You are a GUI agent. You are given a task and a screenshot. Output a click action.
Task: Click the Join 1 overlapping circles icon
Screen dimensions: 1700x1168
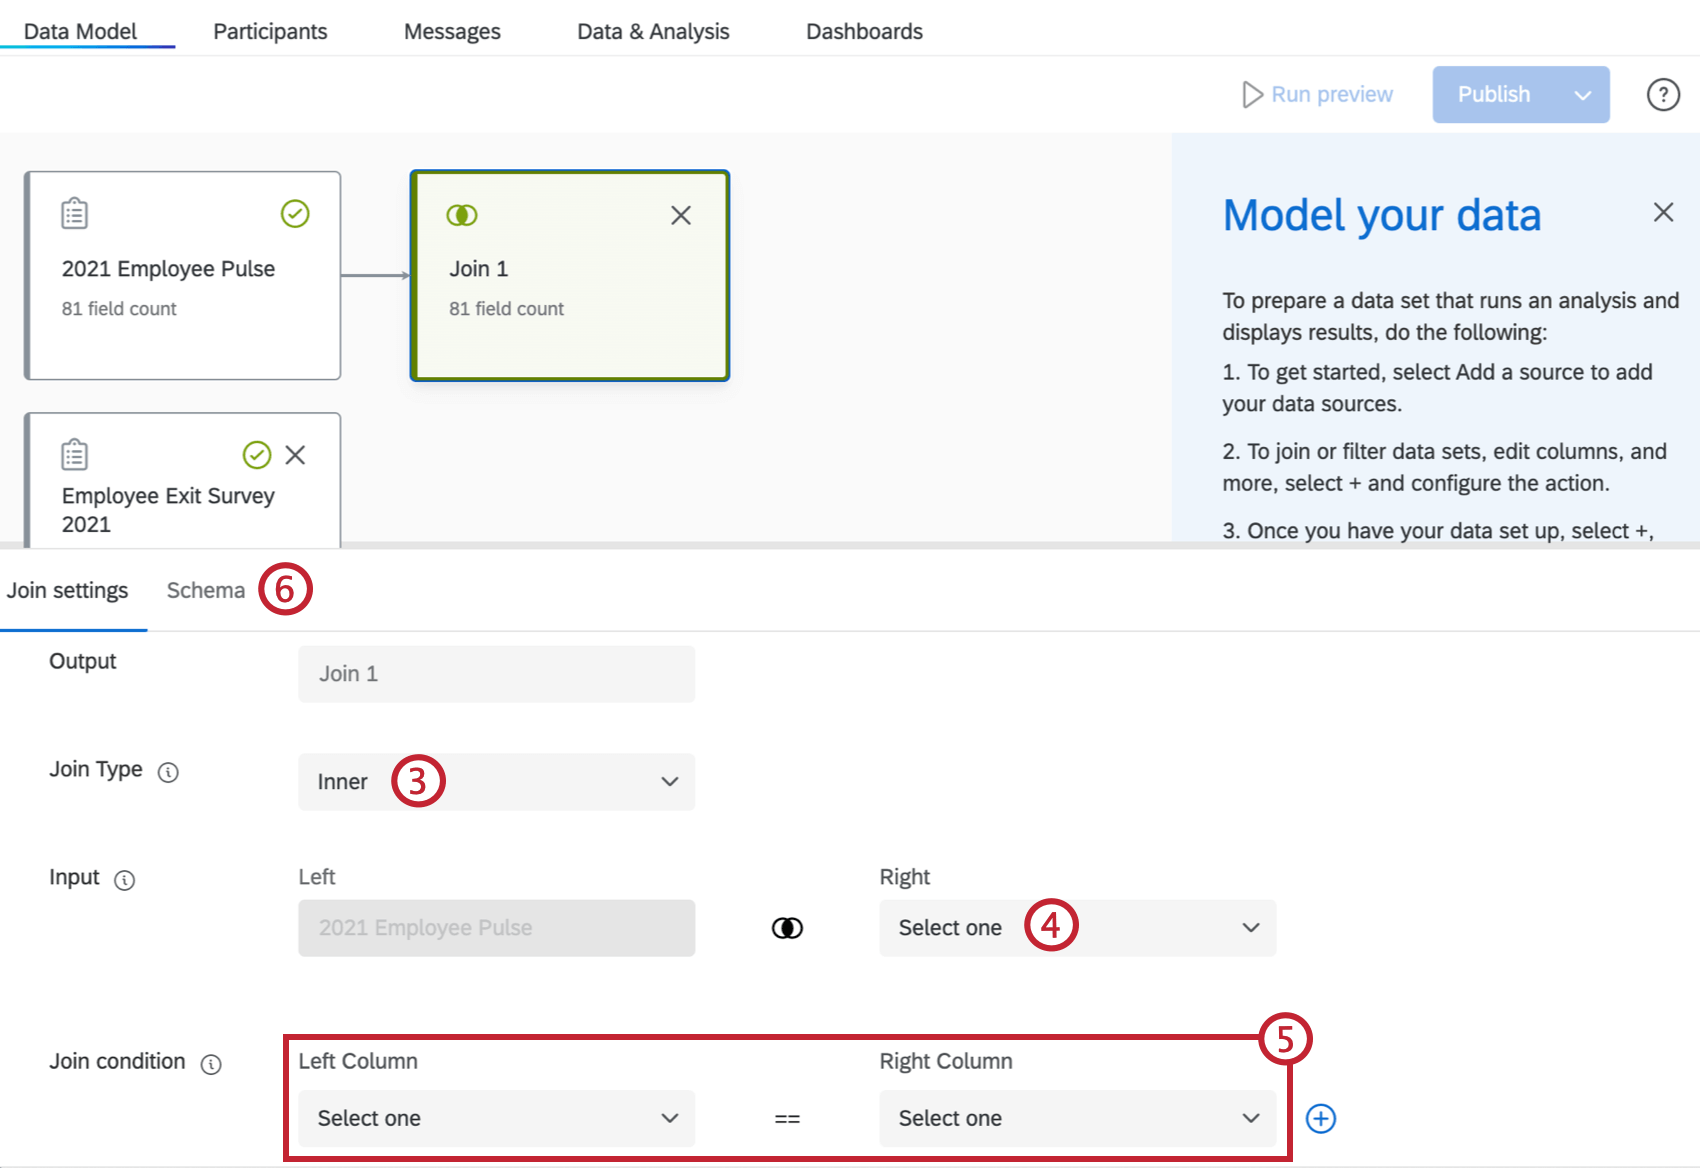point(462,215)
